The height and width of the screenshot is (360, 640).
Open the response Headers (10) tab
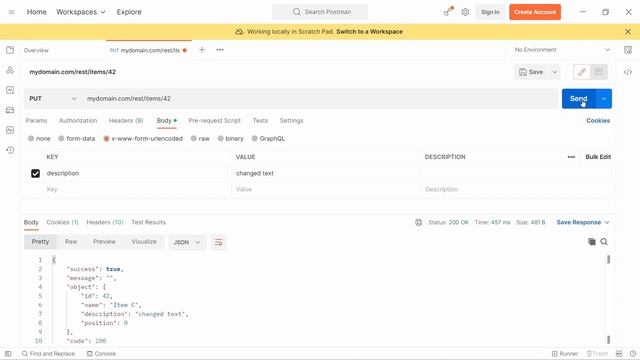104,222
